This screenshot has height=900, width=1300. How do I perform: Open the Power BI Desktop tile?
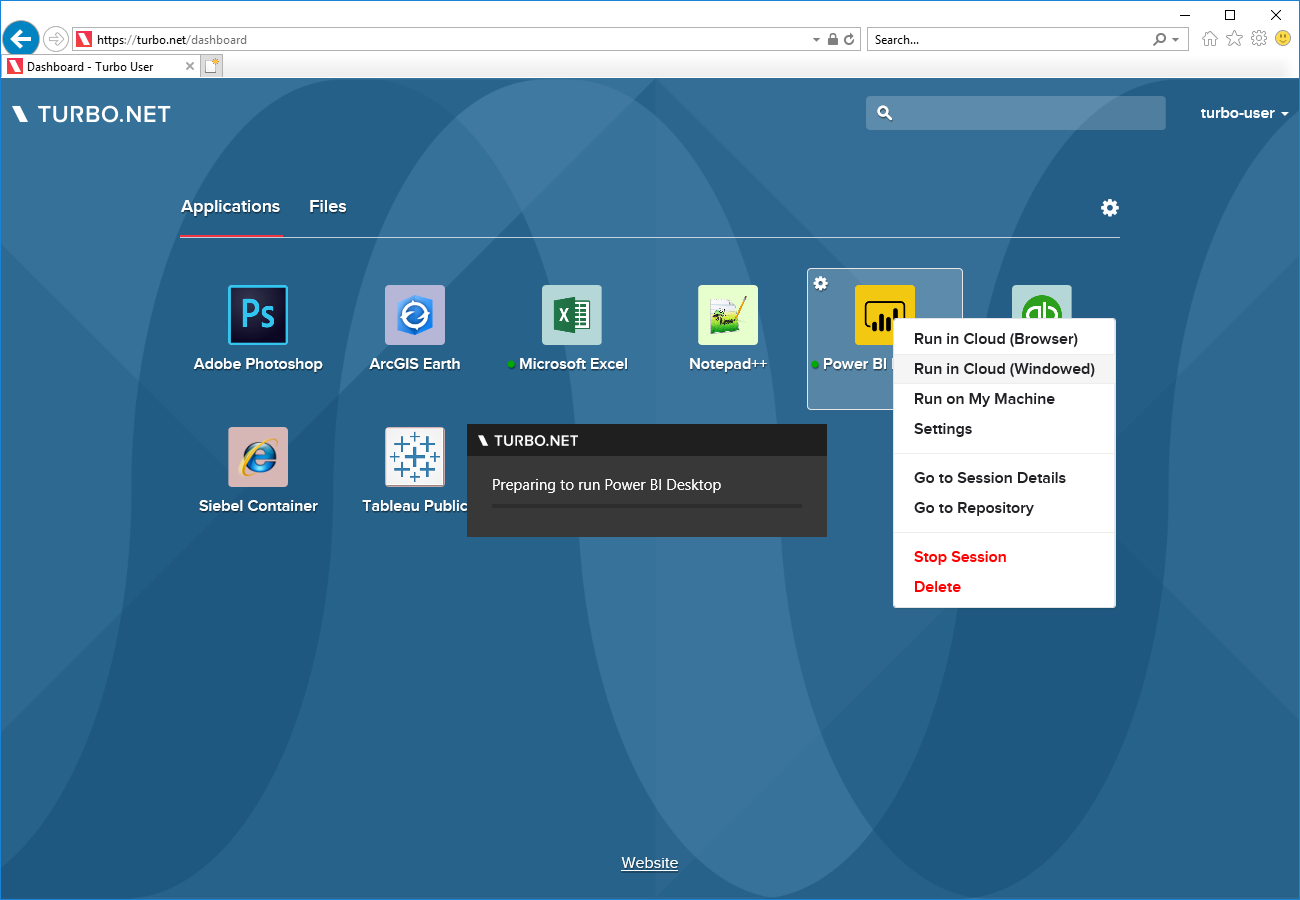[x=884, y=314]
